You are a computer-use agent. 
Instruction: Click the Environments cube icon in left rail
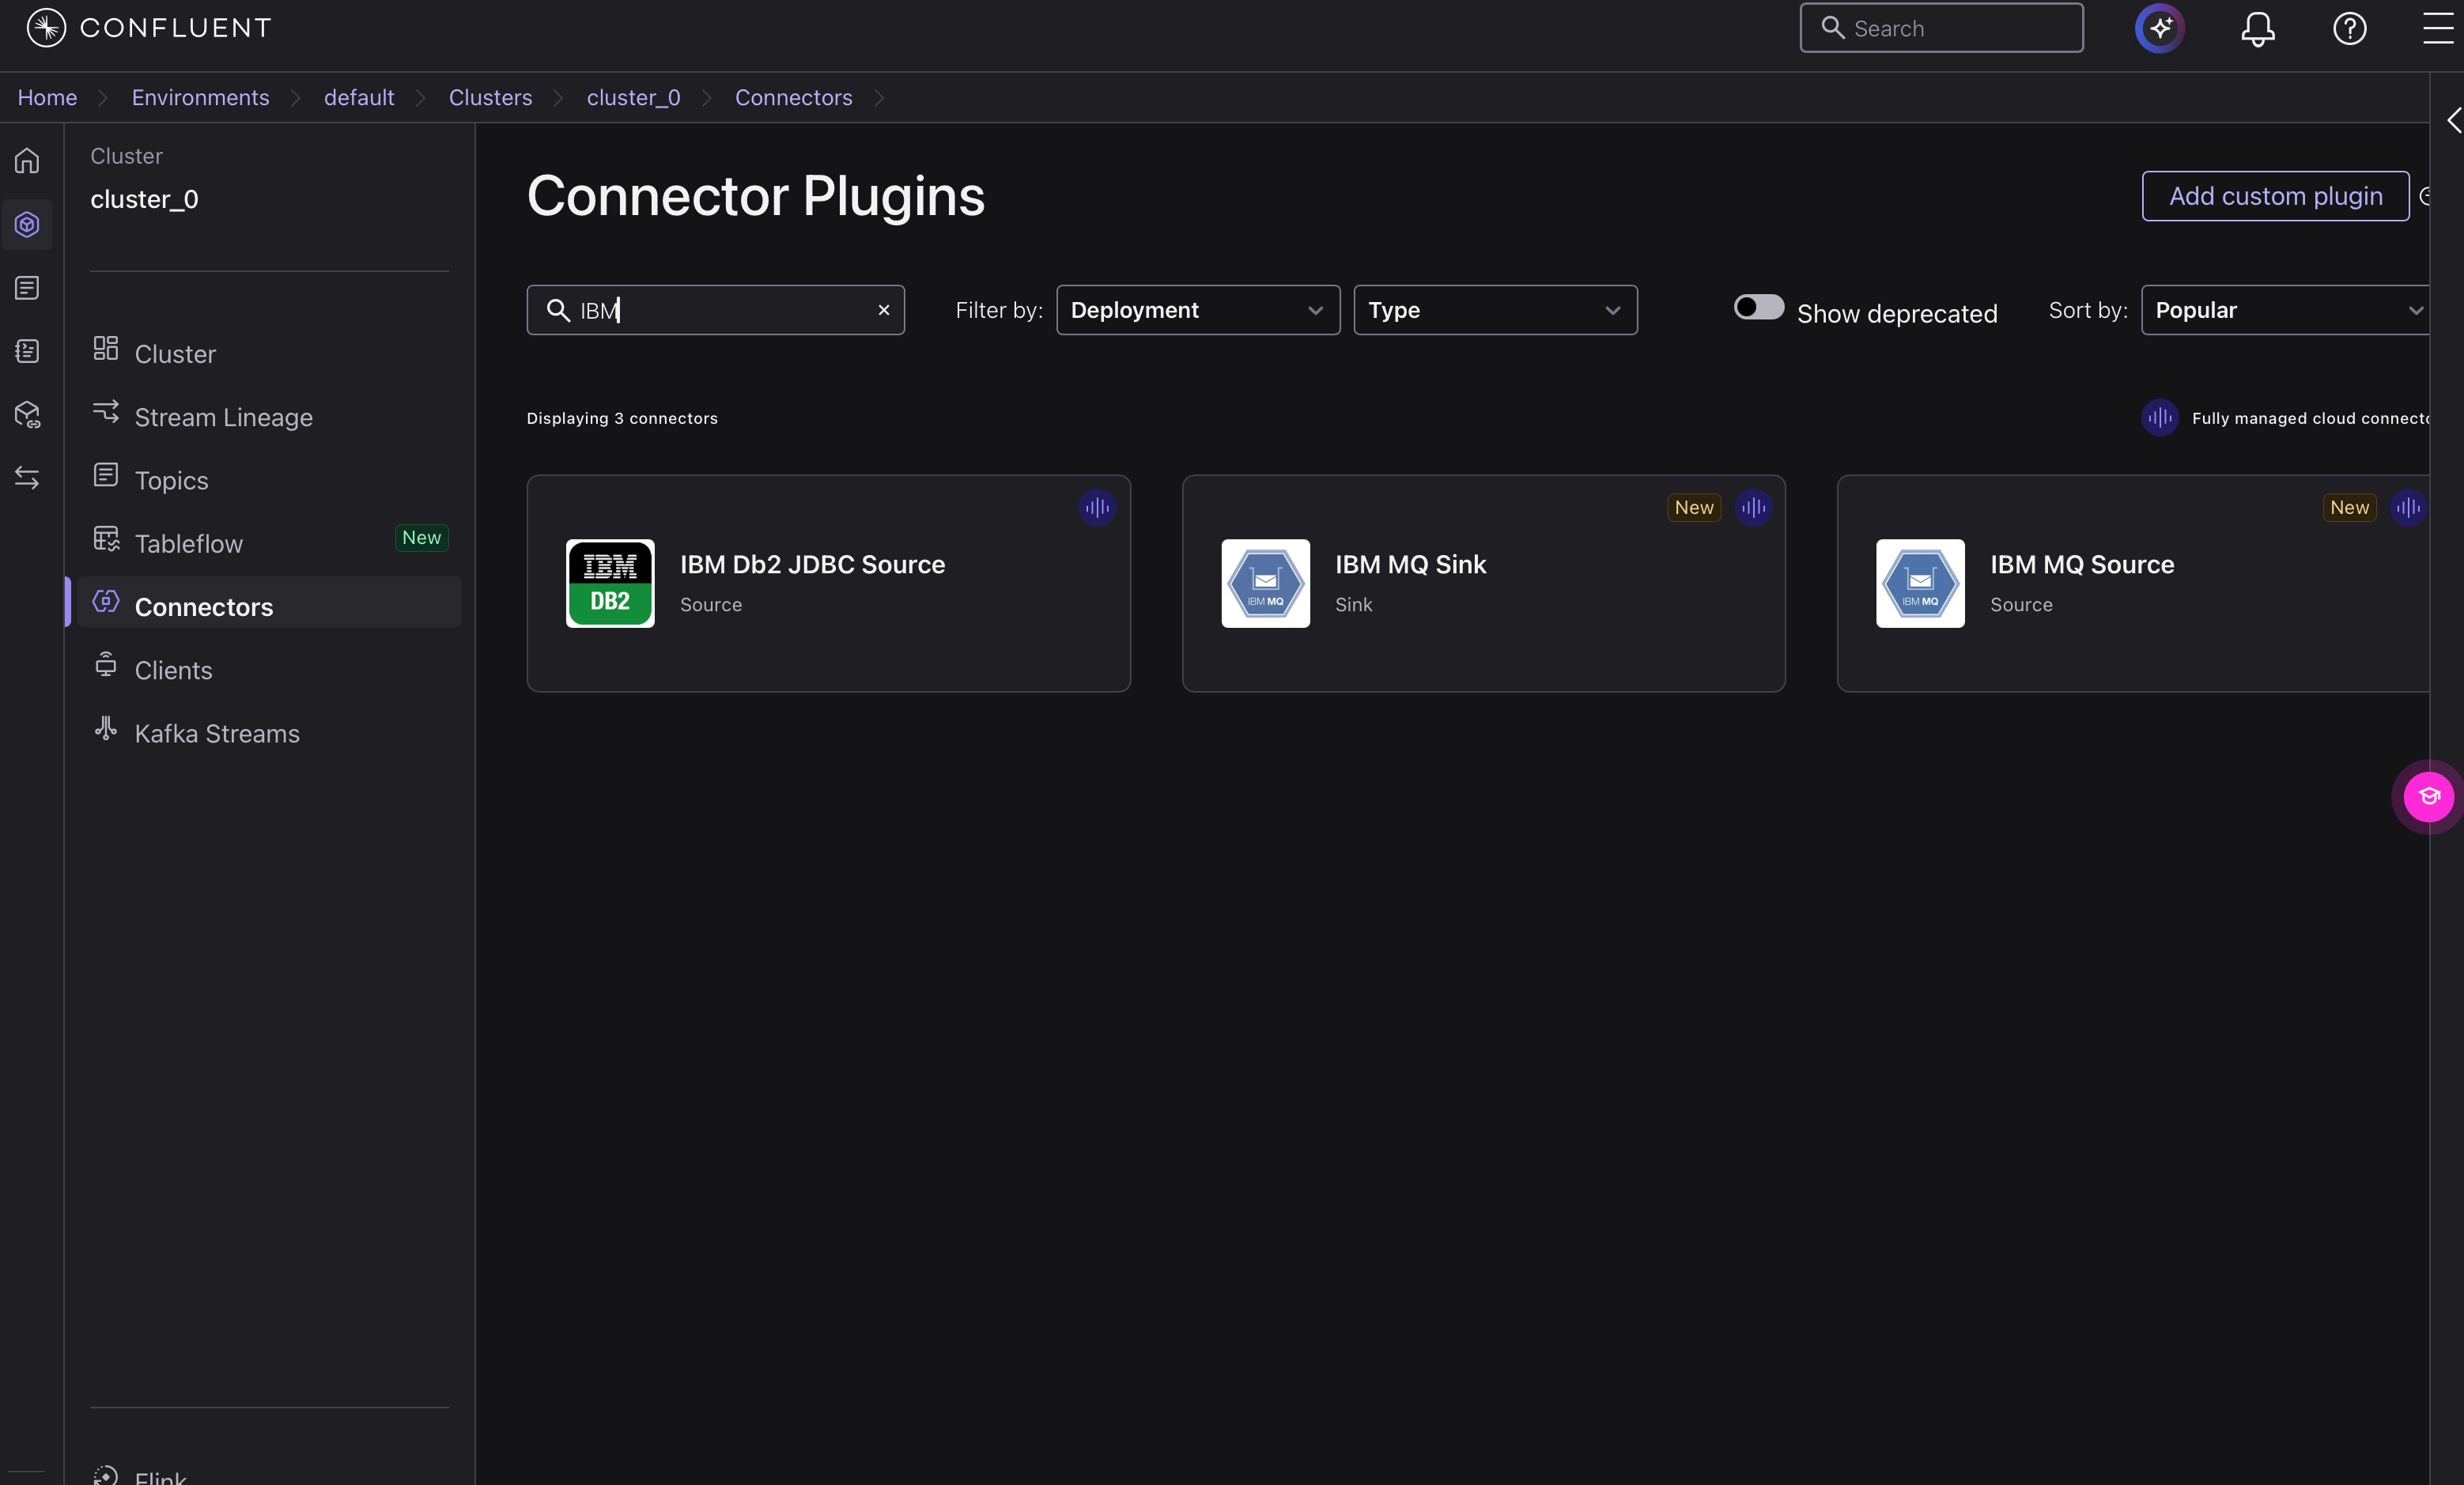[x=27, y=224]
